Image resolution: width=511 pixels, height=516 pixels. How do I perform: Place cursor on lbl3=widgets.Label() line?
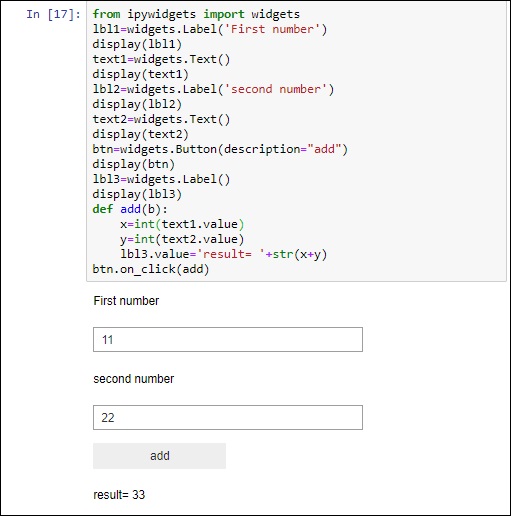point(161,179)
